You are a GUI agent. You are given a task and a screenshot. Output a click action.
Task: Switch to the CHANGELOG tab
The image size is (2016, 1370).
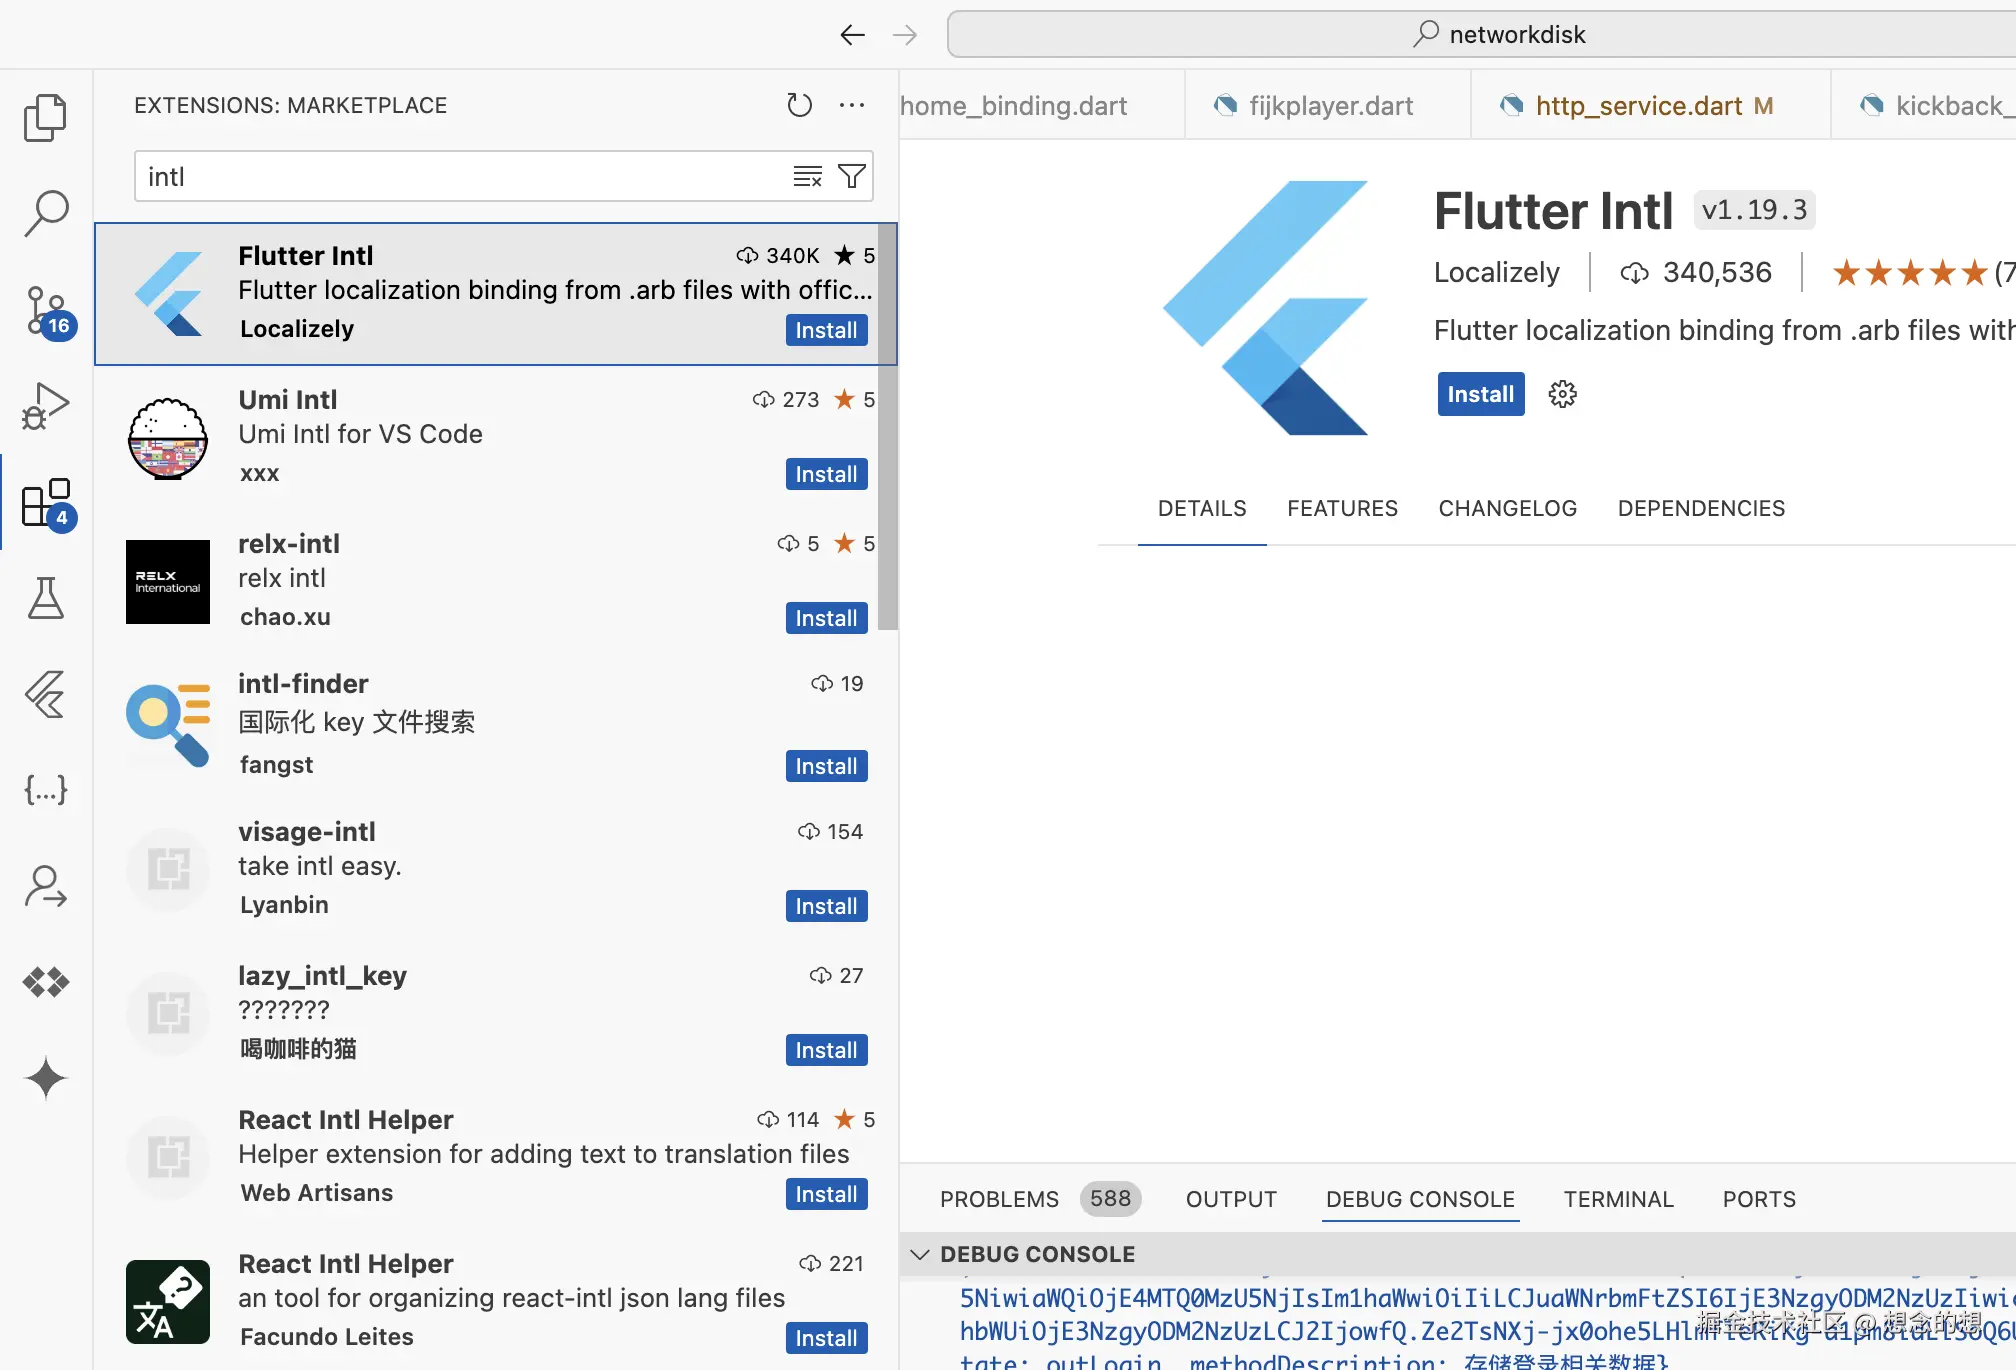1507,508
